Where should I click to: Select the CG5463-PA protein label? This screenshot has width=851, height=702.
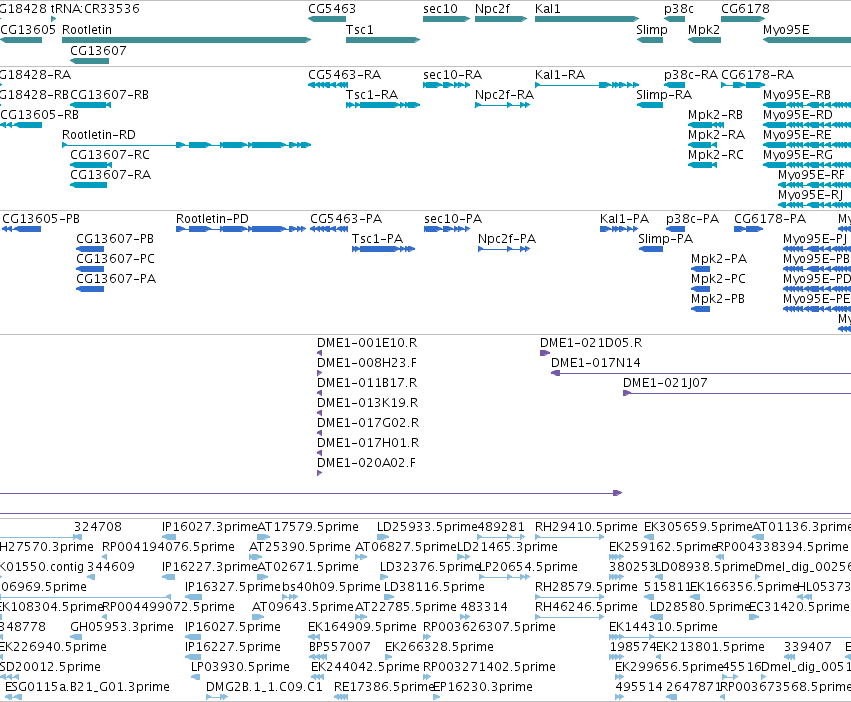(346, 219)
